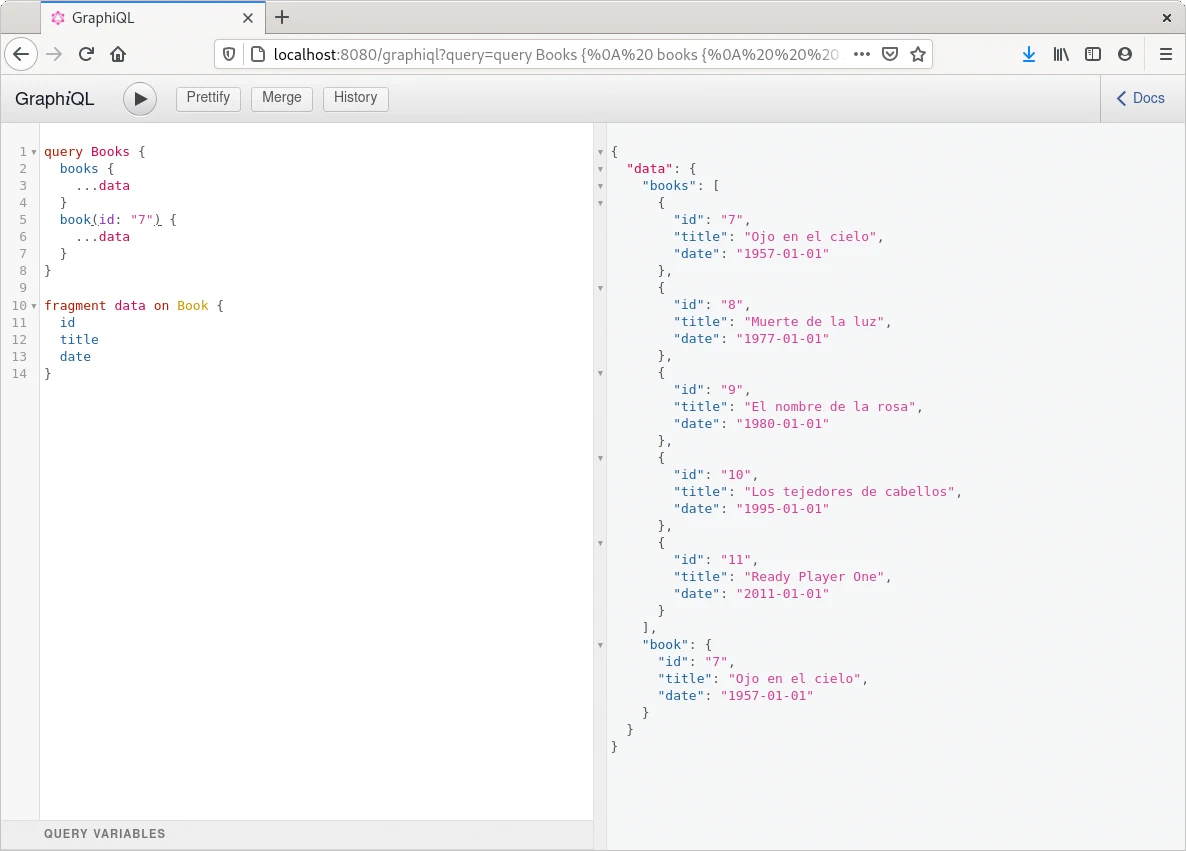
Task: Expand the Docs panel
Action: 1141,98
